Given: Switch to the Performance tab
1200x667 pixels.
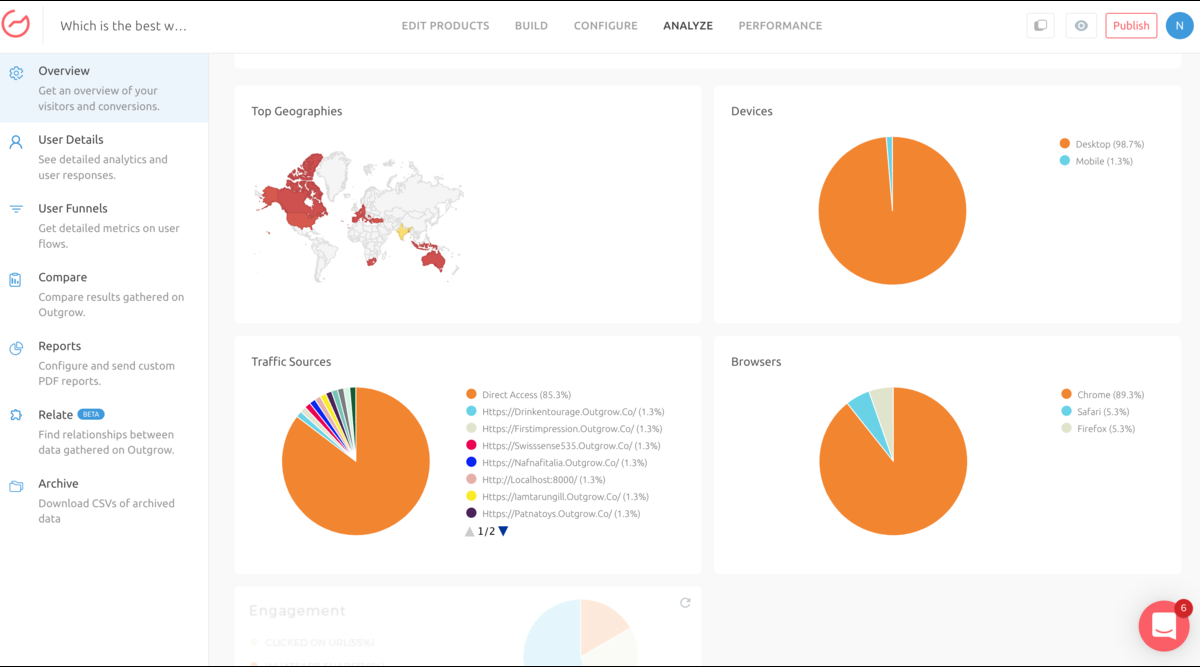Looking at the screenshot, I should [780, 26].
